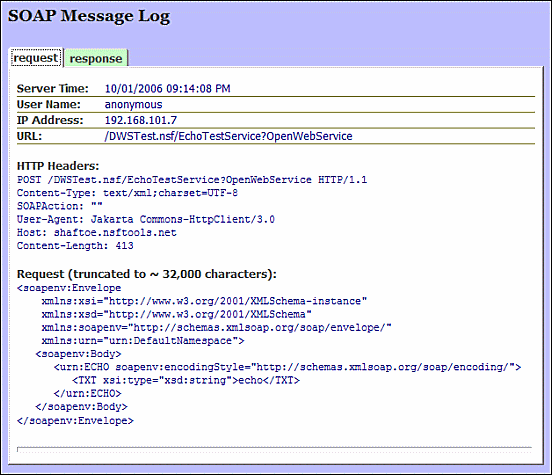Click the Content-Length 413 line
This screenshot has width=552, height=475.
75,246
